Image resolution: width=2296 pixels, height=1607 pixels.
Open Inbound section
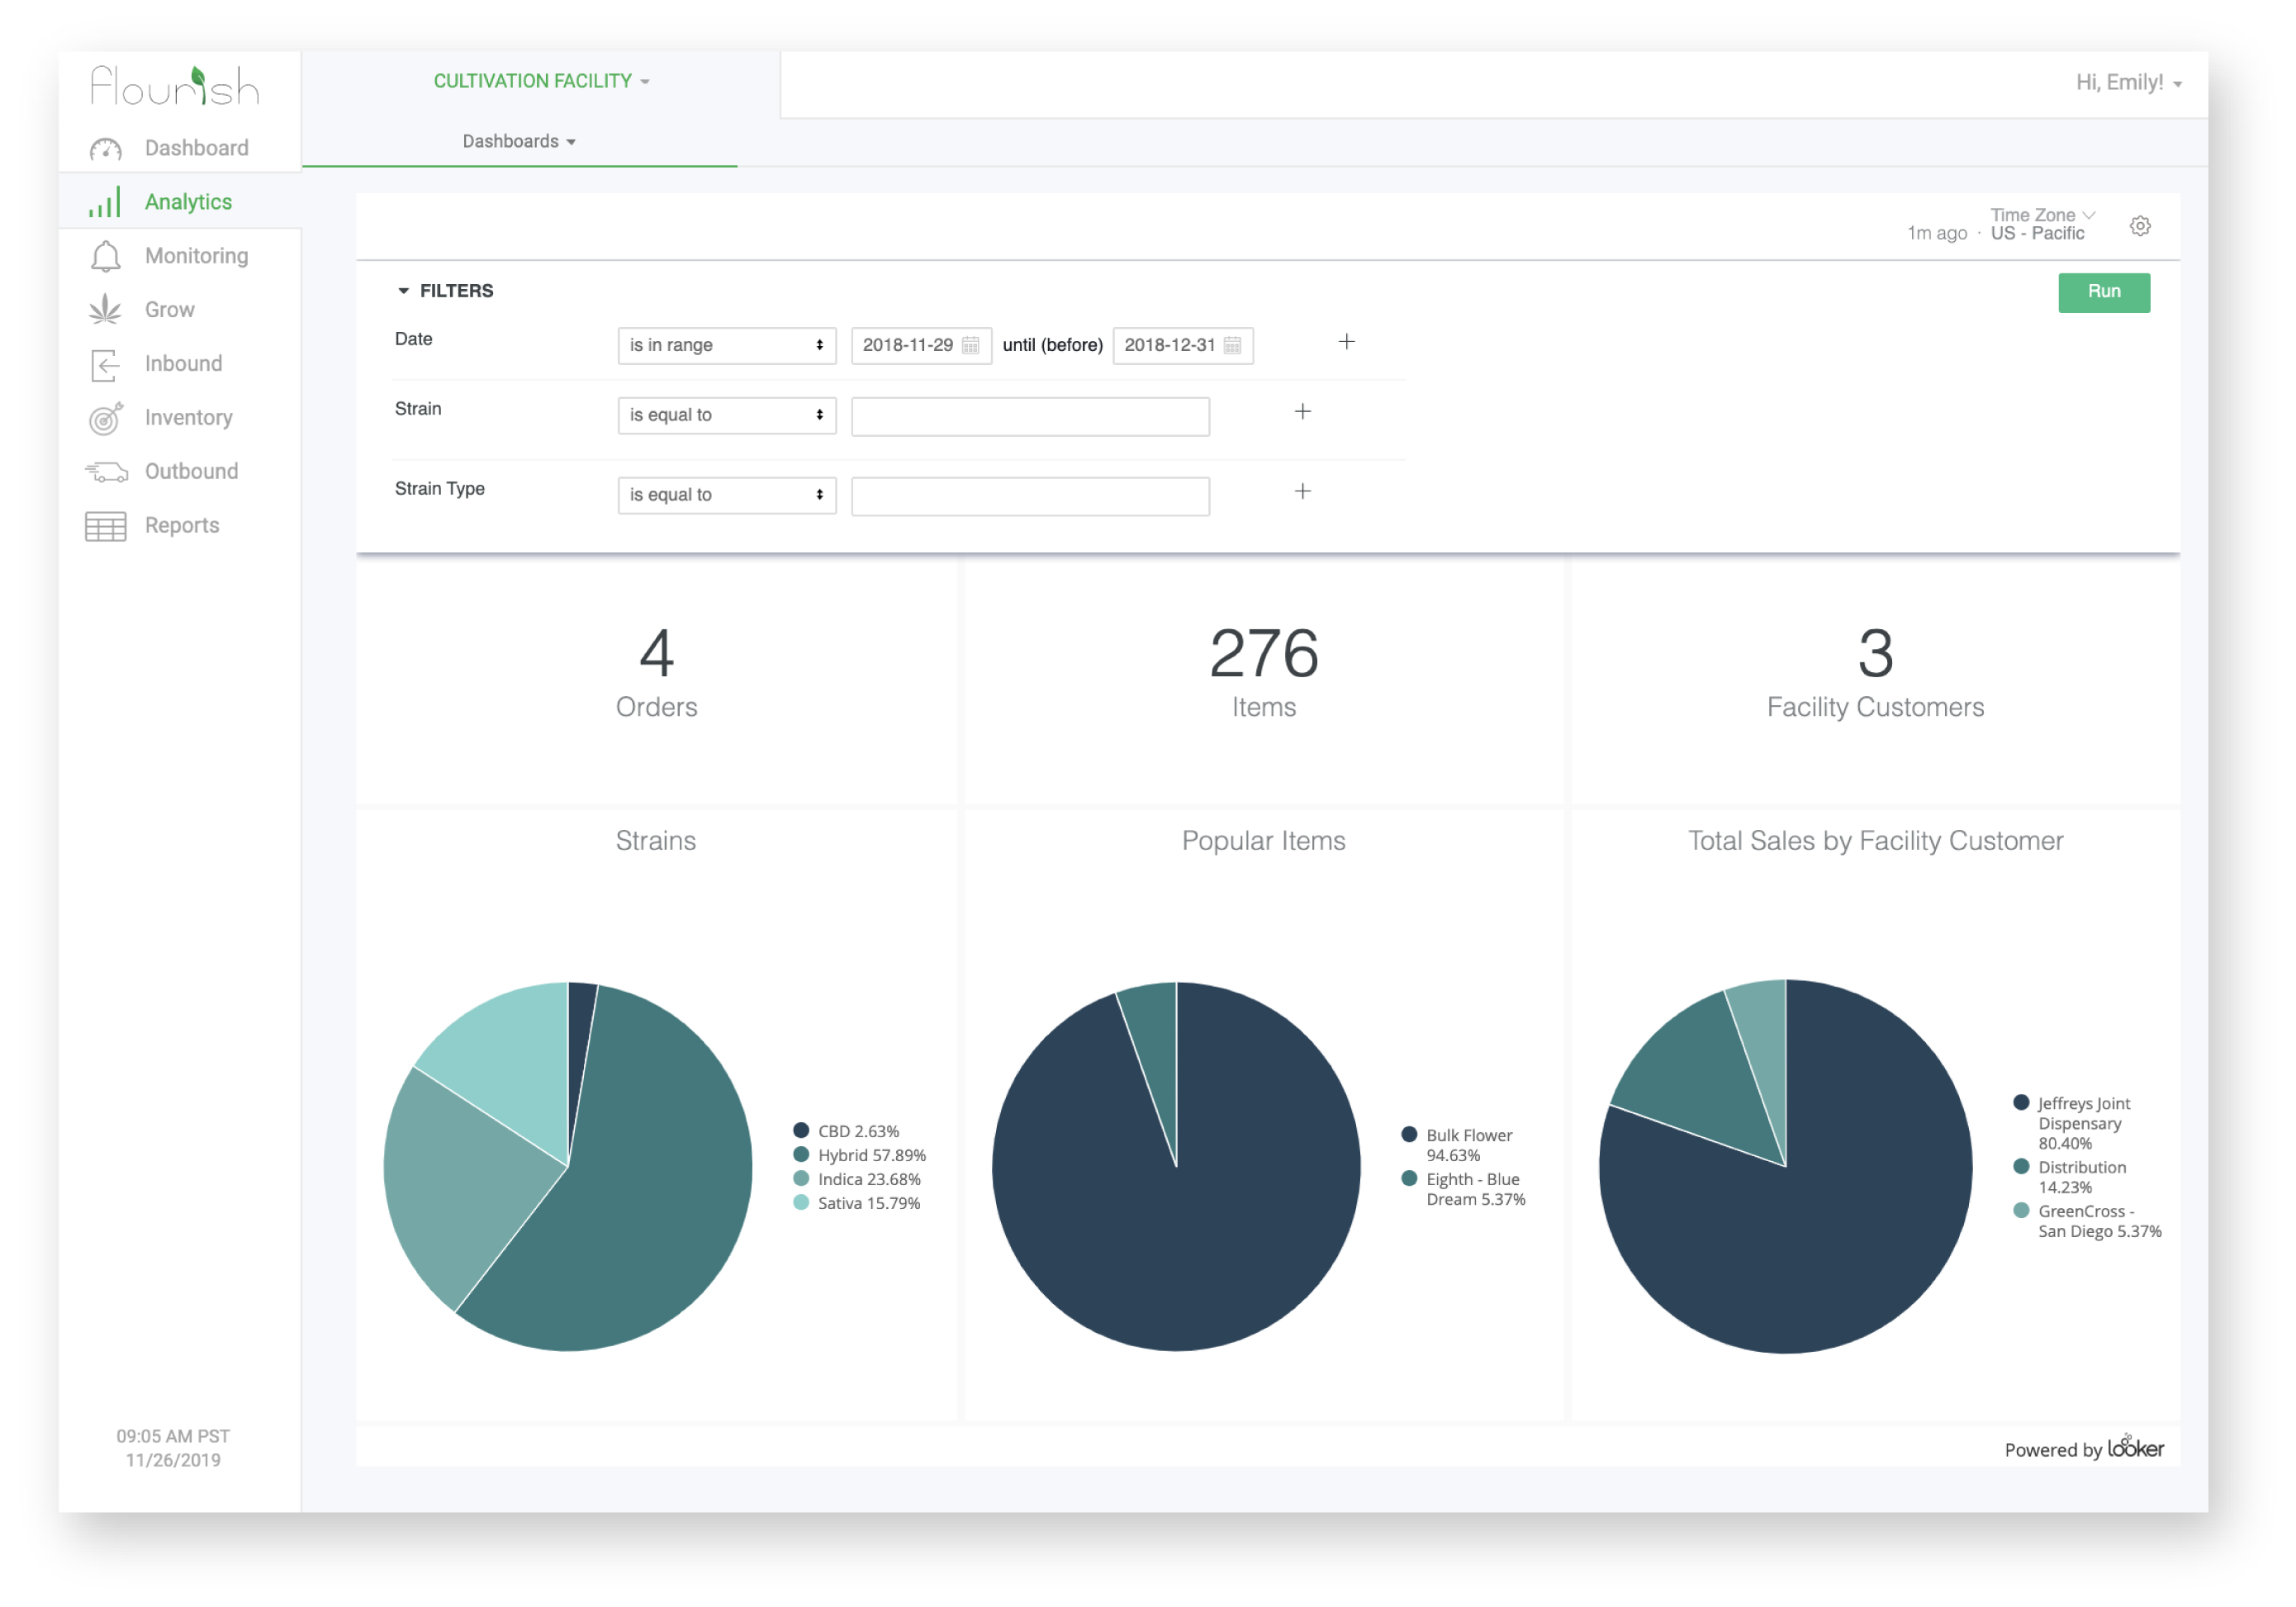[x=180, y=364]
